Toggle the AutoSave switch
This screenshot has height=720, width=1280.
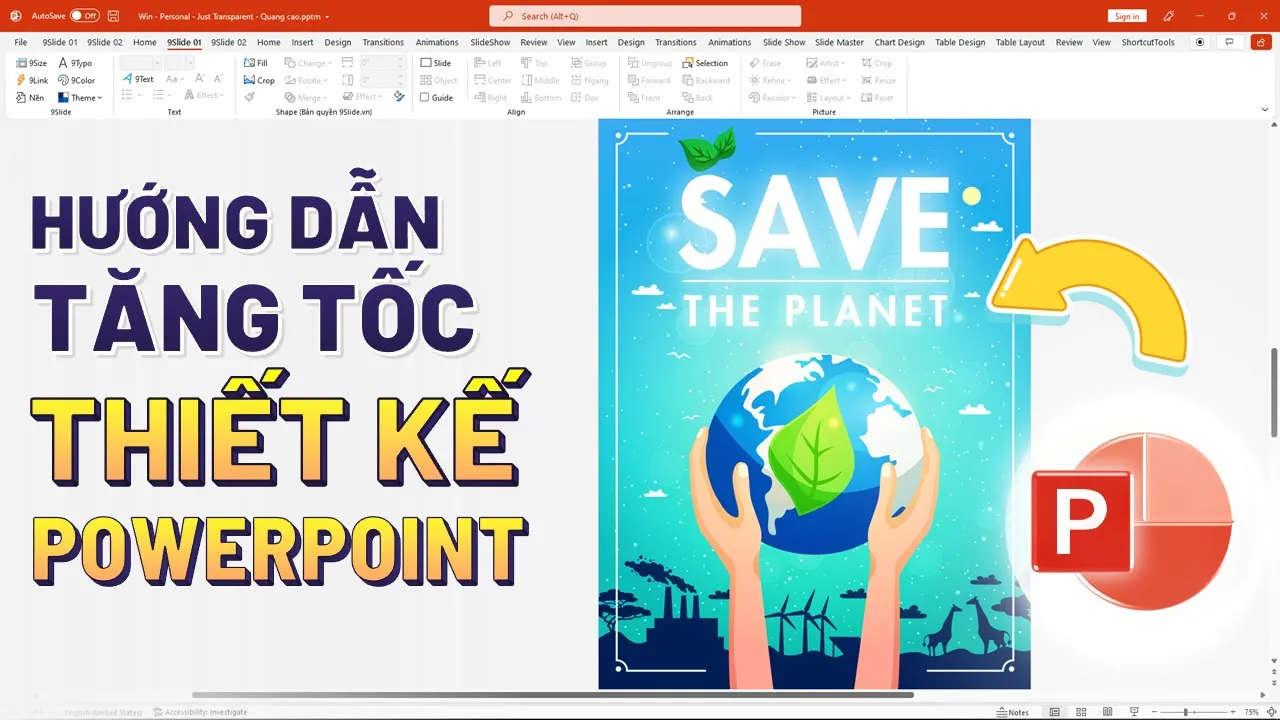click(84, 16)
